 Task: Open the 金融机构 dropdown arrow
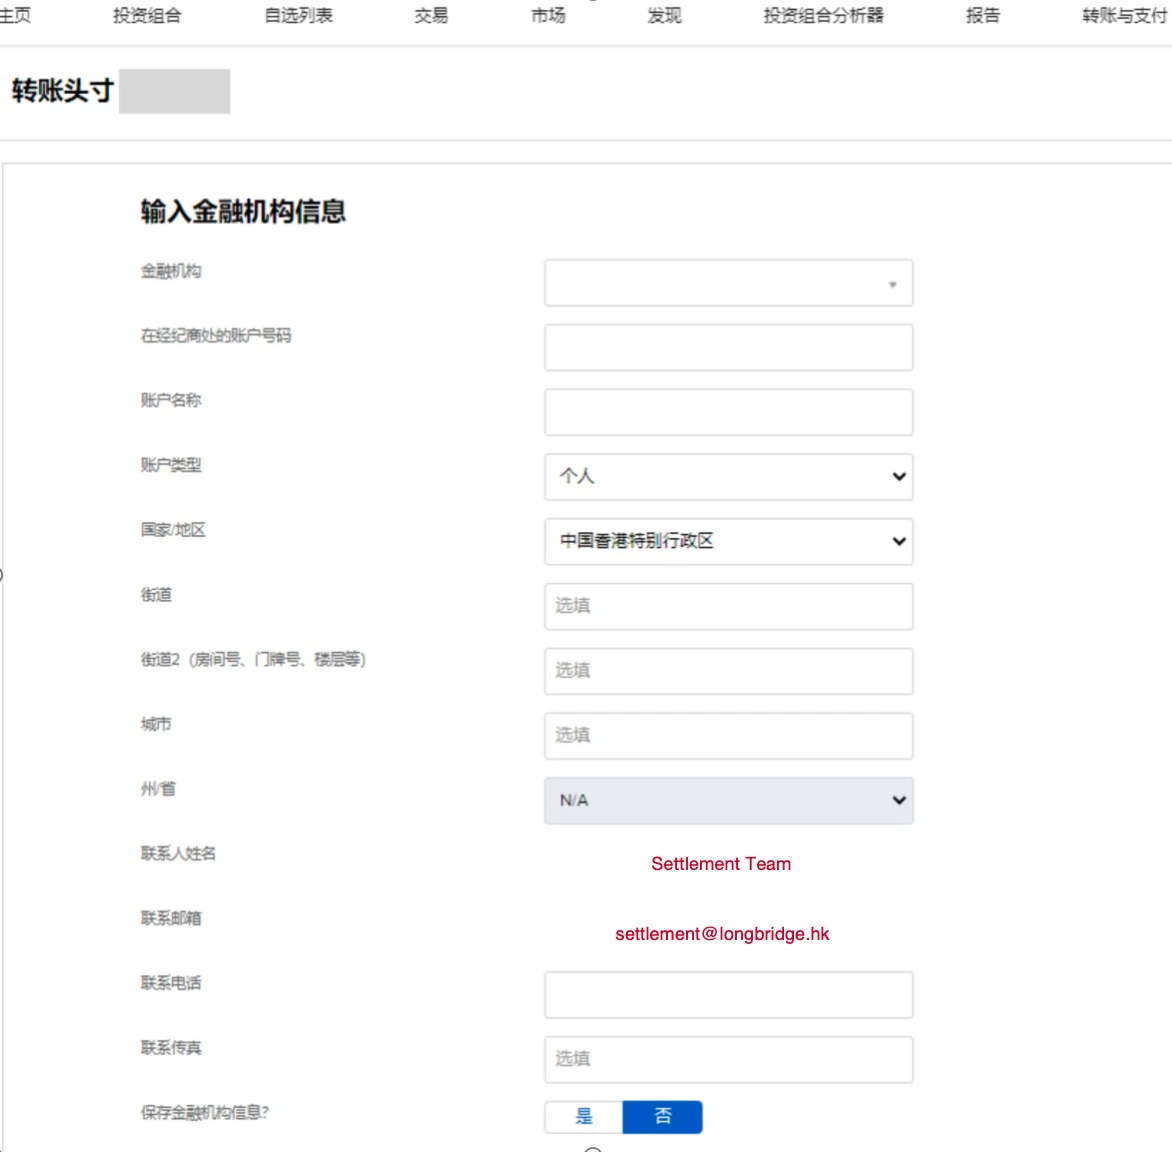point(892,284)
